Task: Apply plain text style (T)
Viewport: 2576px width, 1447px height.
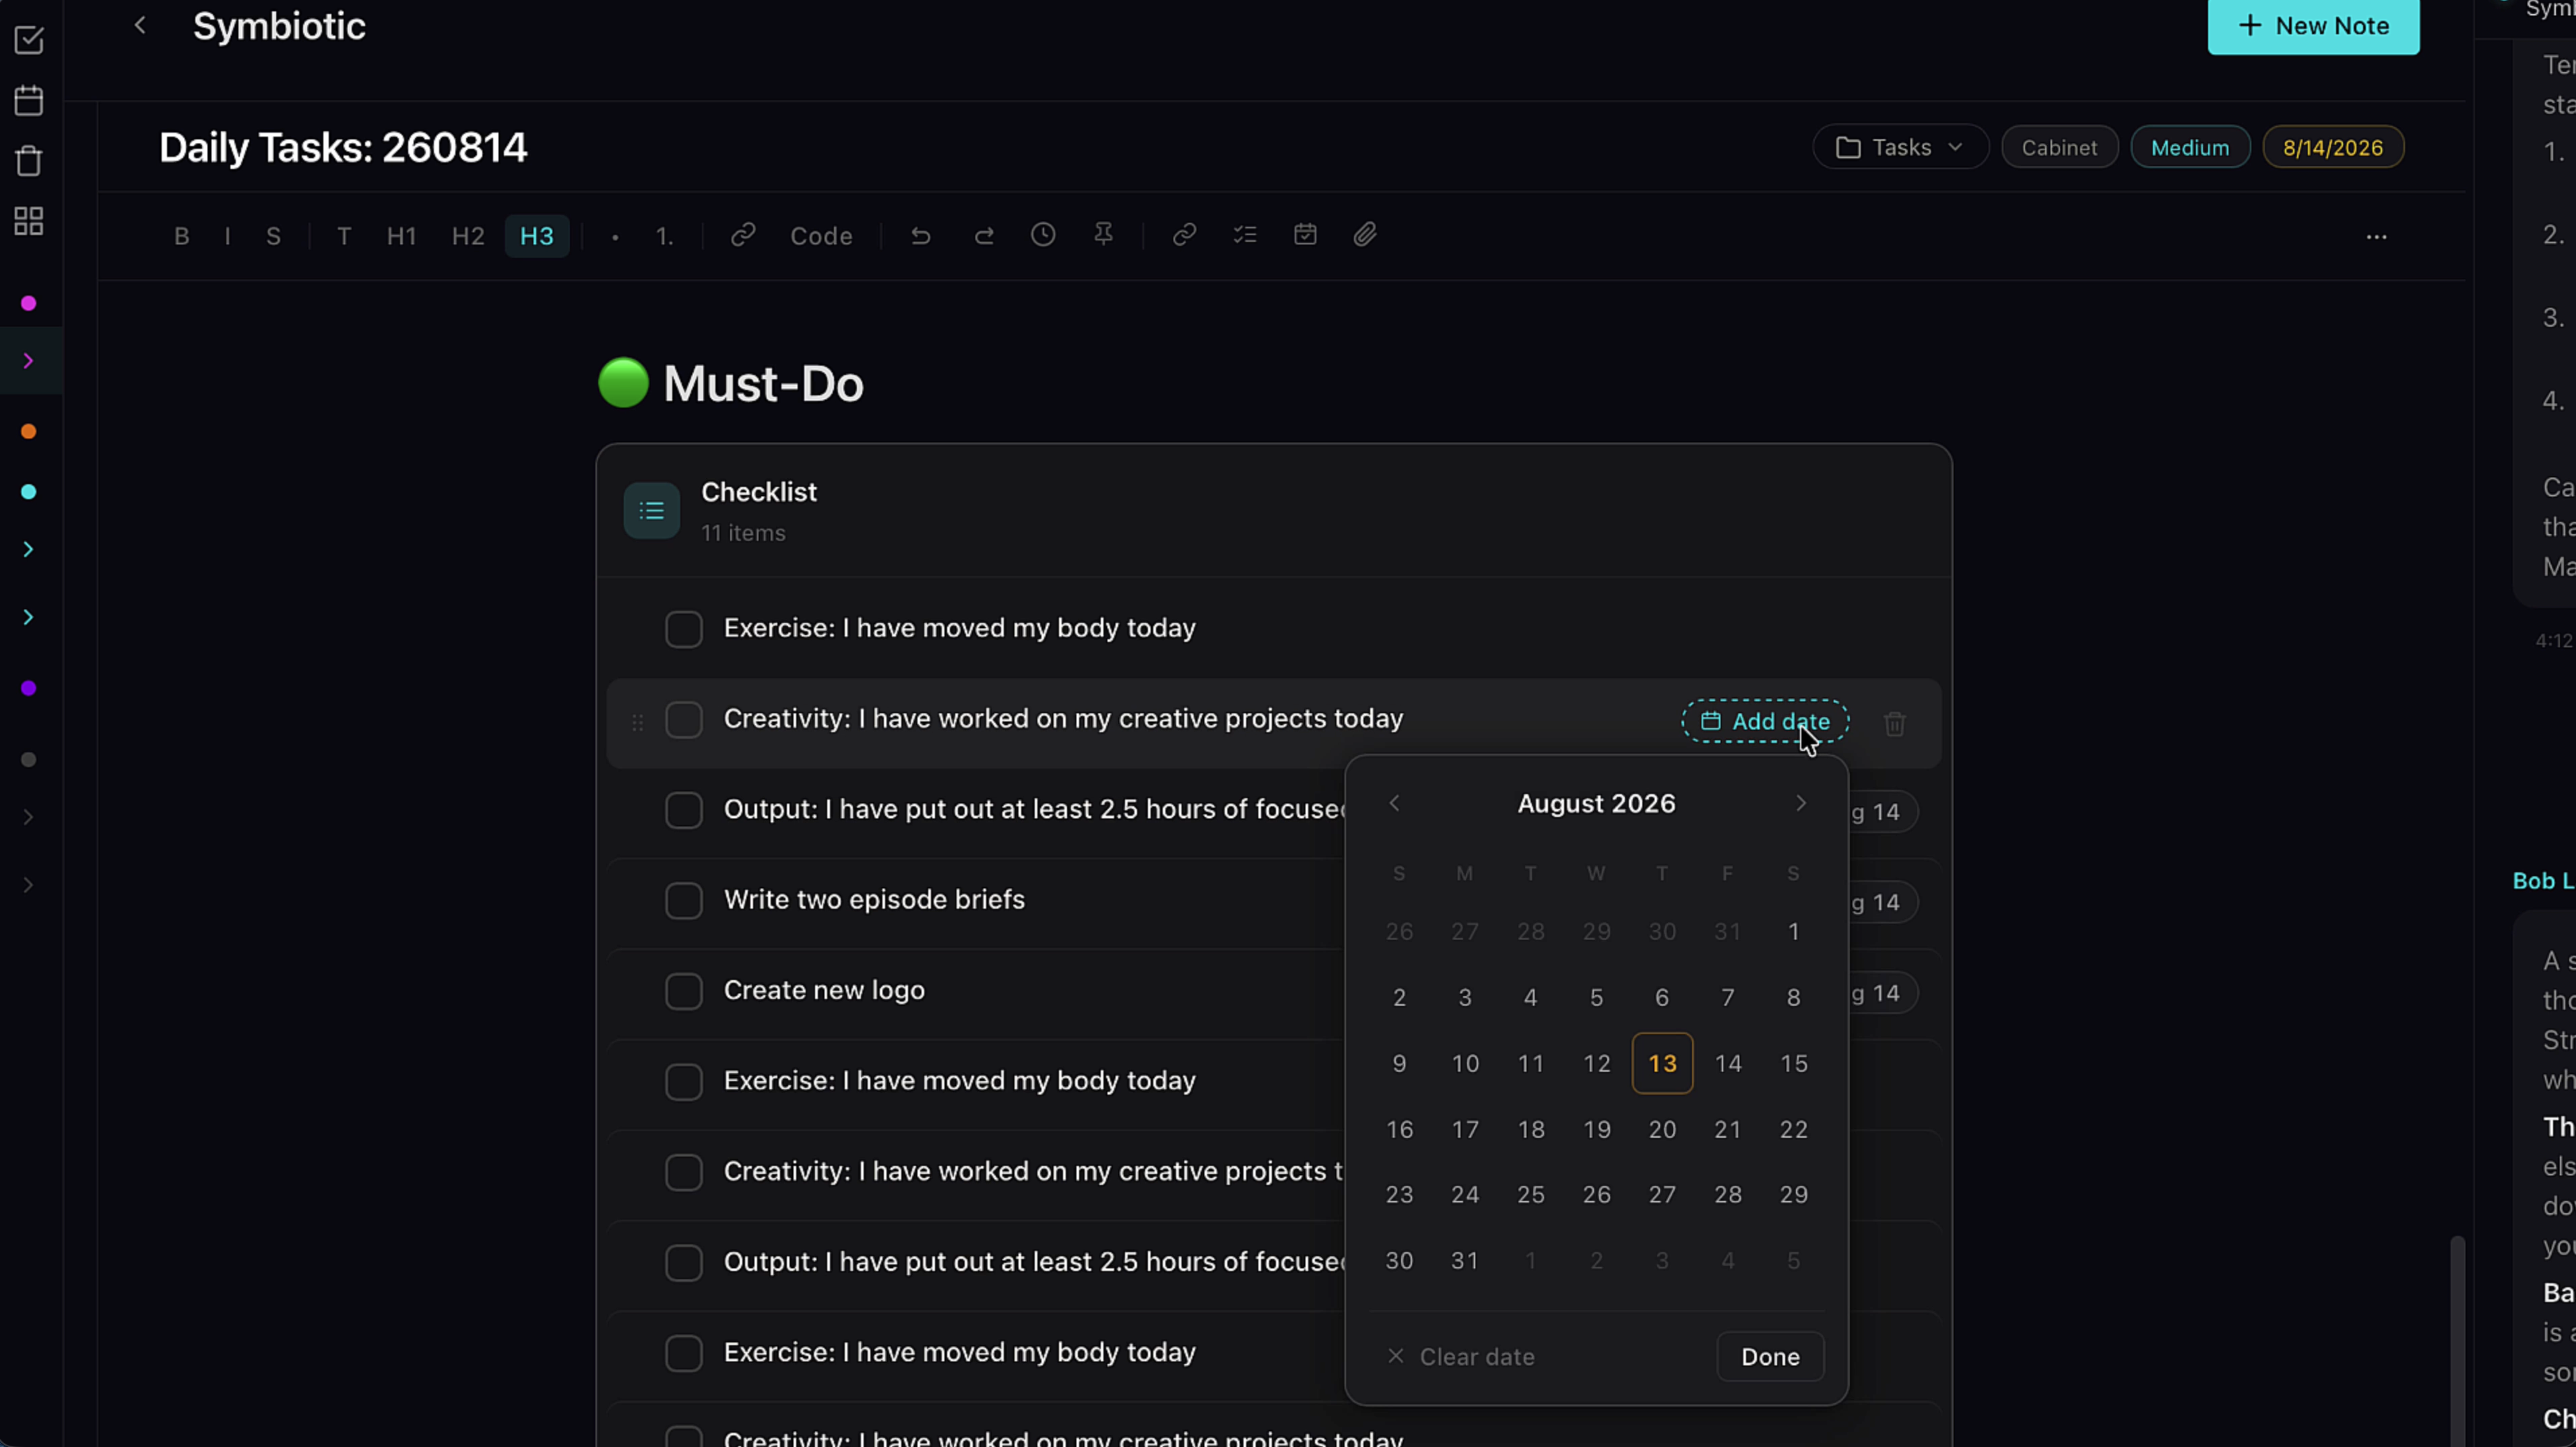Action: [x=344, y=236]
